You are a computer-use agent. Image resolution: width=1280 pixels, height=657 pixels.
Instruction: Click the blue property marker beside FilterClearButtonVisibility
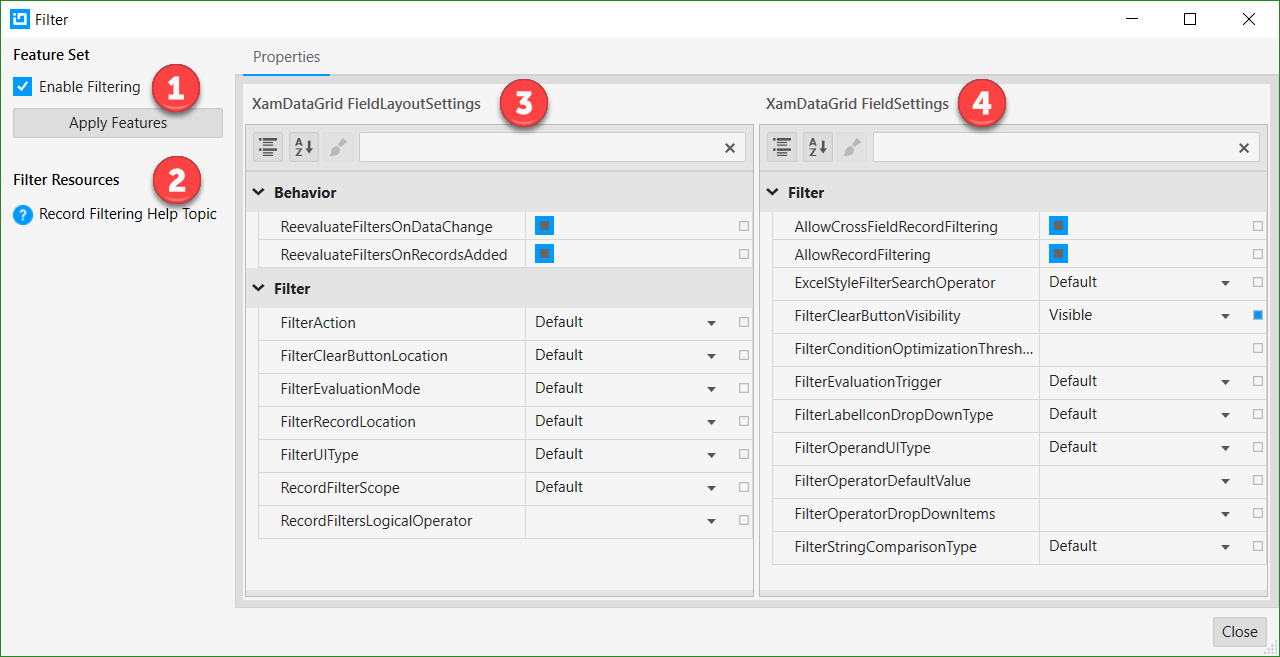click(1258, 316)
